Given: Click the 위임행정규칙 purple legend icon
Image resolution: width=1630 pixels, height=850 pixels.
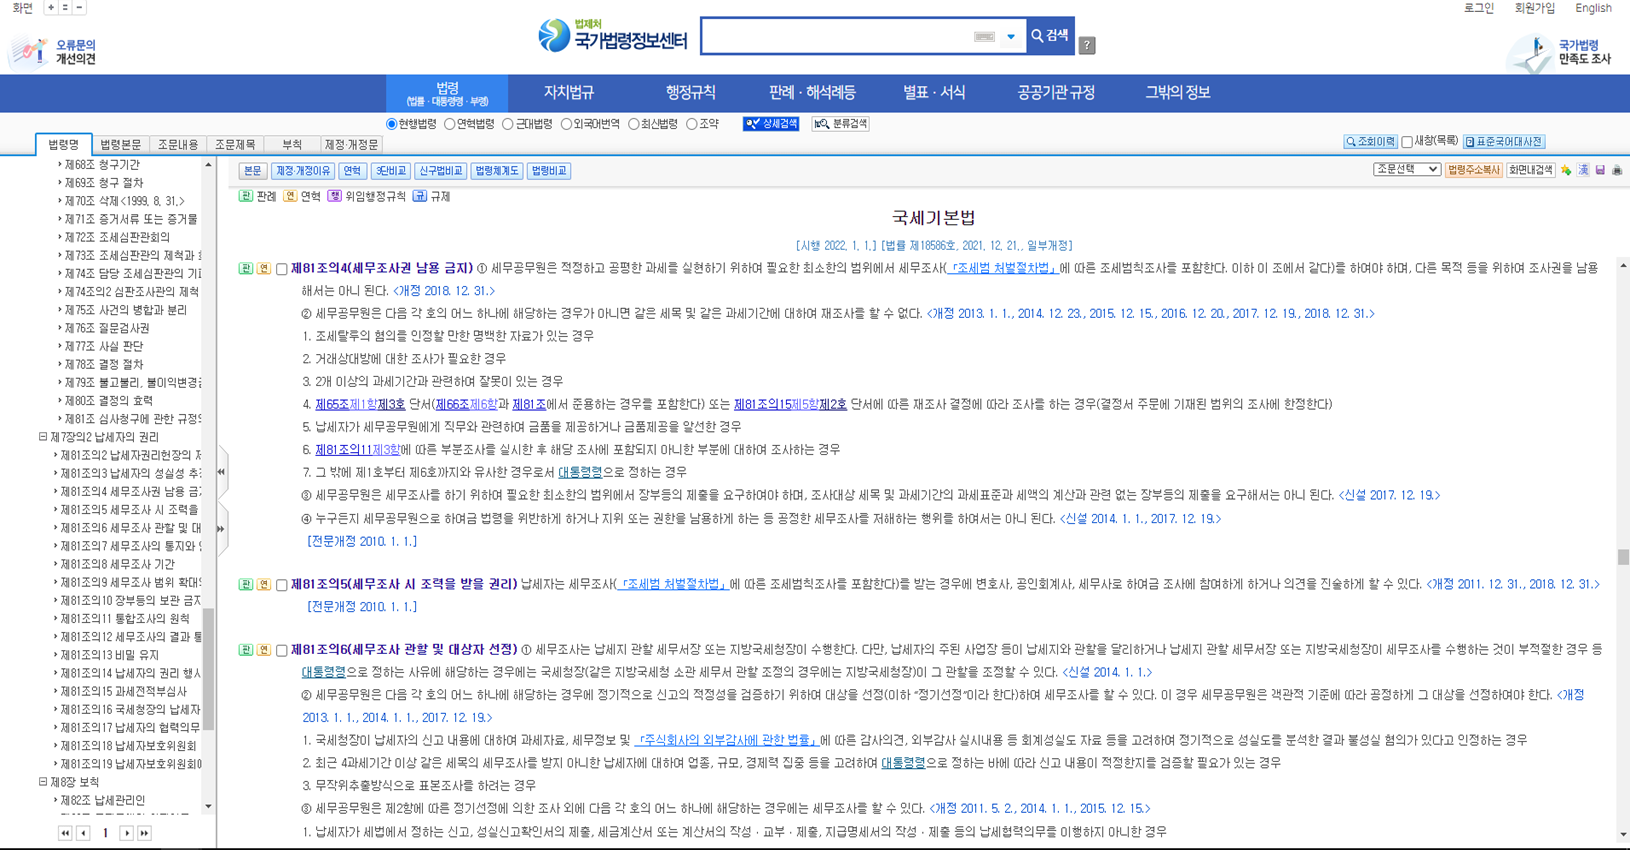Looking at the screenshot, I should [334, 196].
